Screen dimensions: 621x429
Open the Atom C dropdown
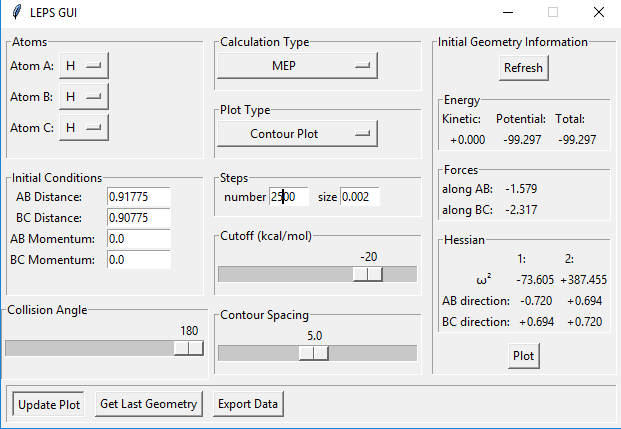pyautogui.click(x=84, y=128)
